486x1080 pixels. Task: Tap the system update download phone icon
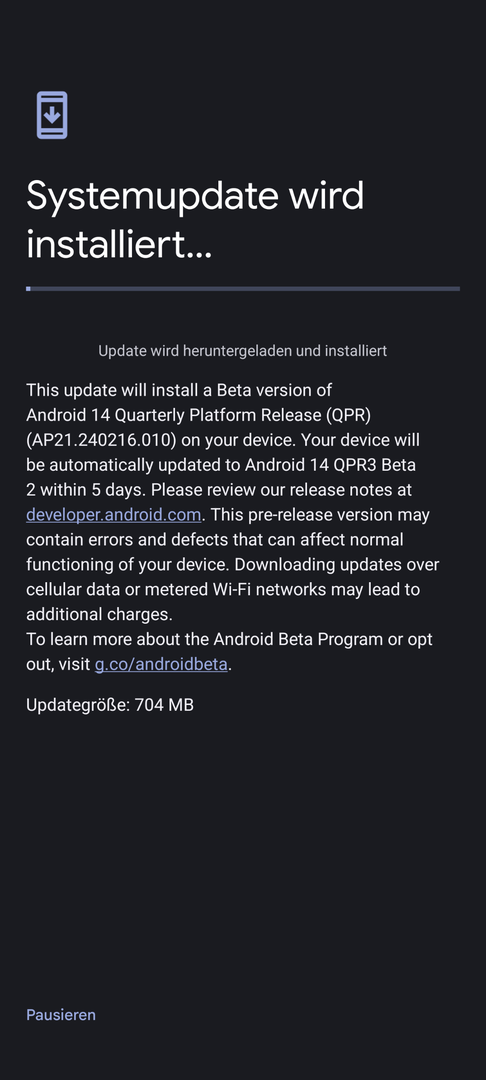[x=52, y=115]
